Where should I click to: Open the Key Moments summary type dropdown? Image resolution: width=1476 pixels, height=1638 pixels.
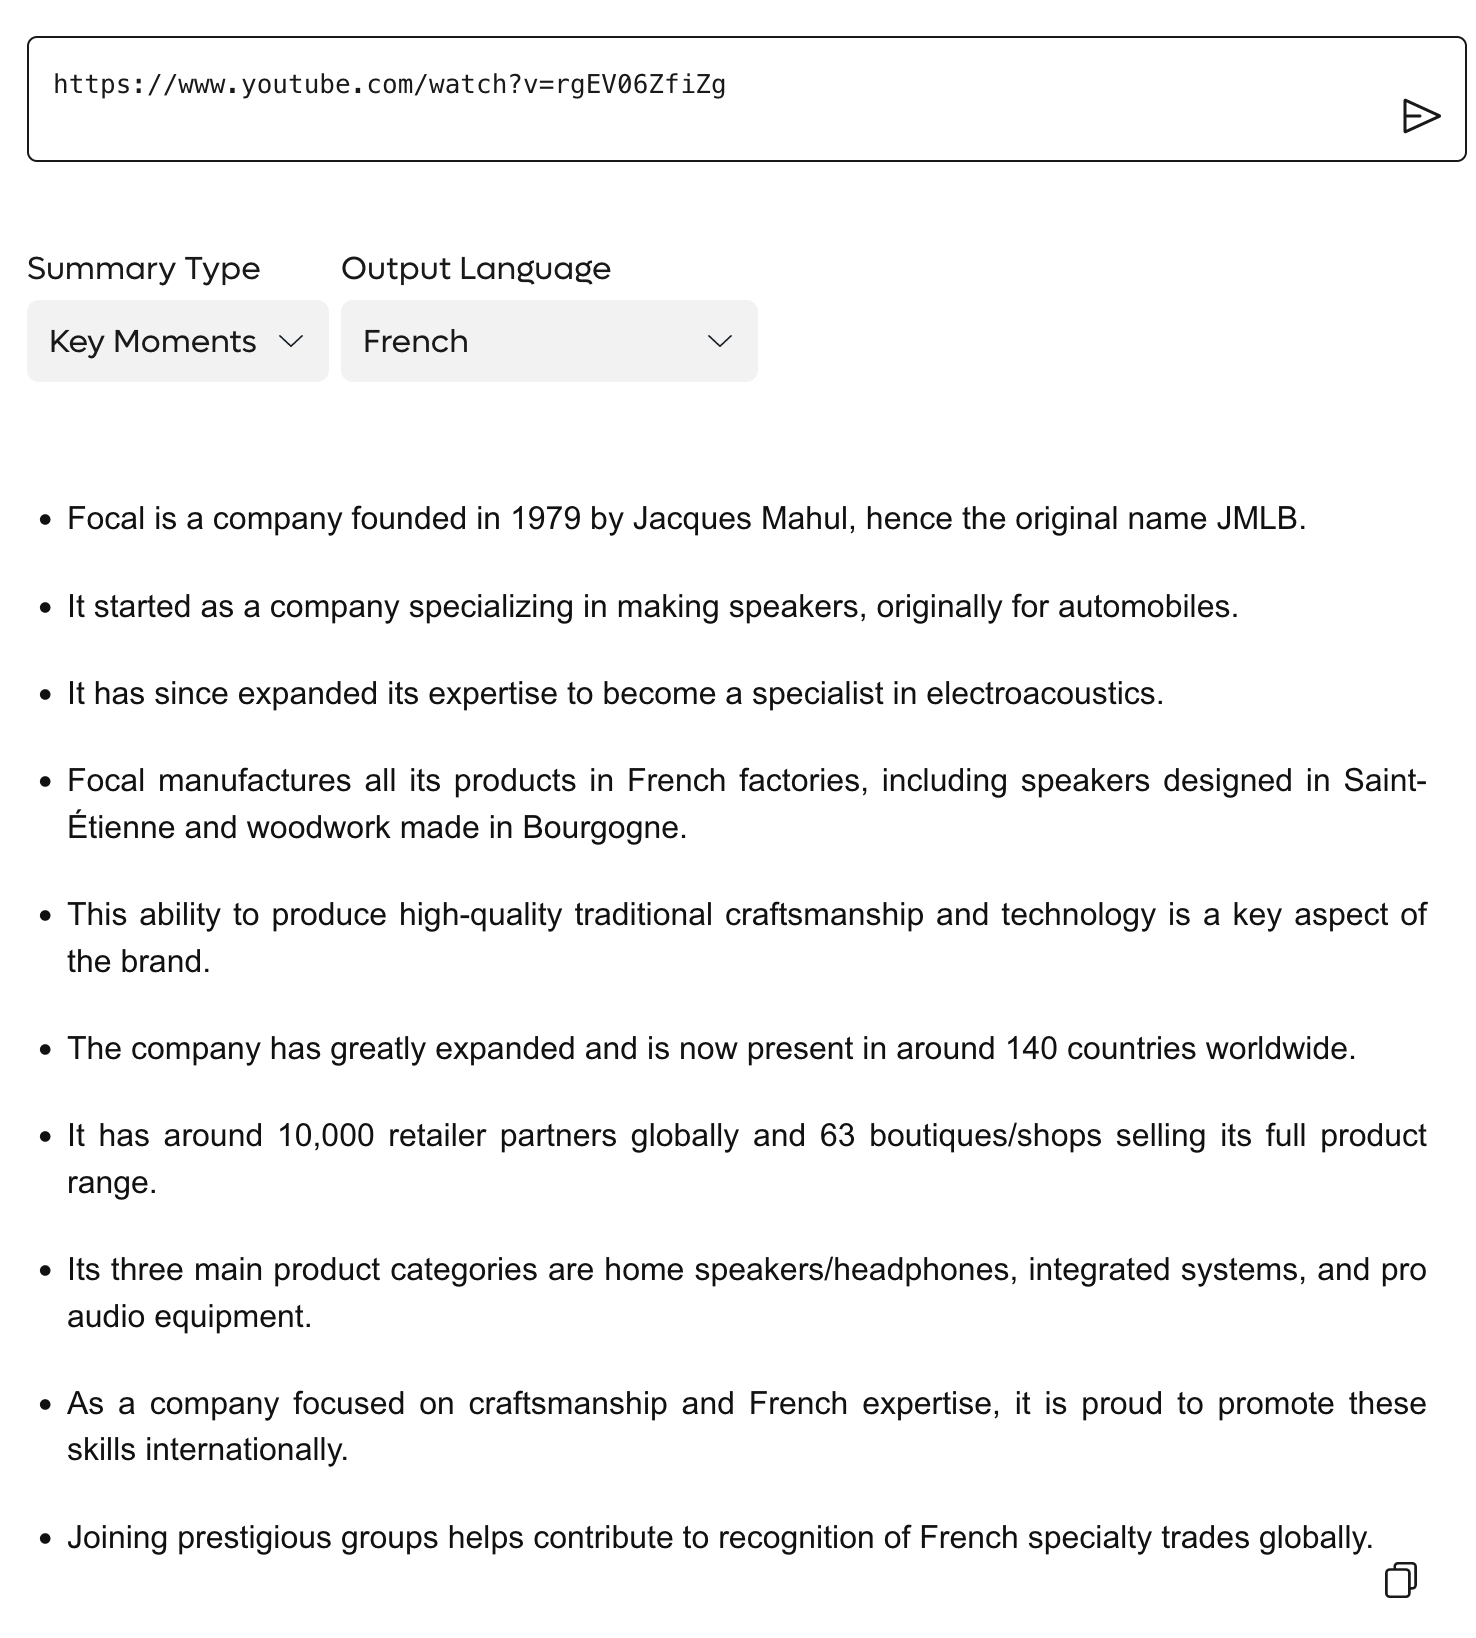(x=177, y=341)
